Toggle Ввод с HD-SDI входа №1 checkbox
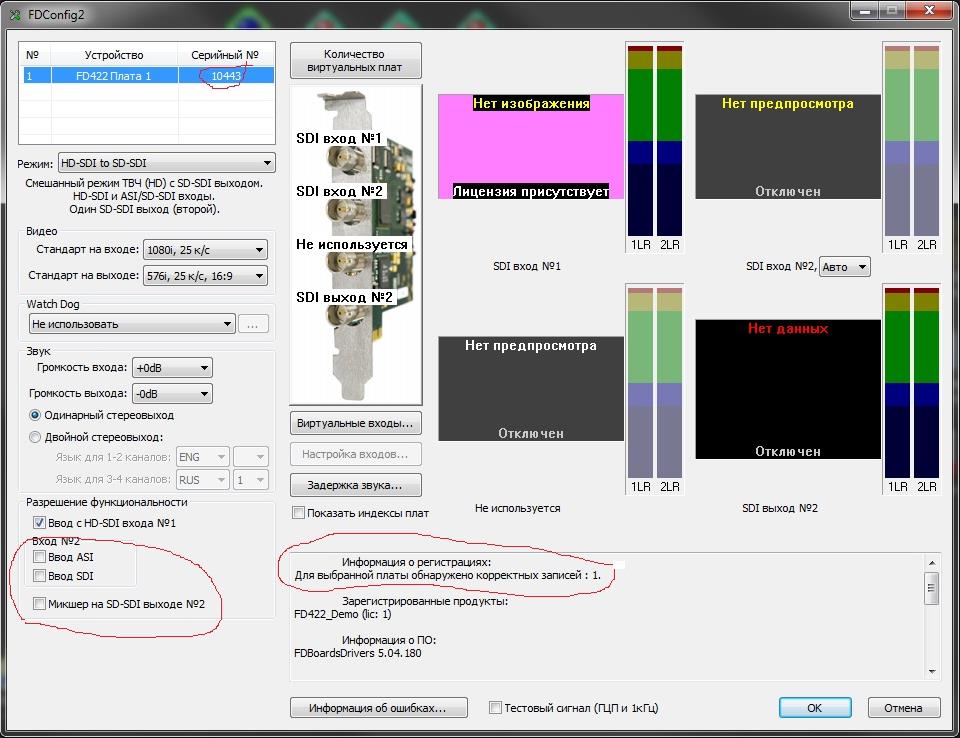 pyautogui.click(x=39, y=523)
